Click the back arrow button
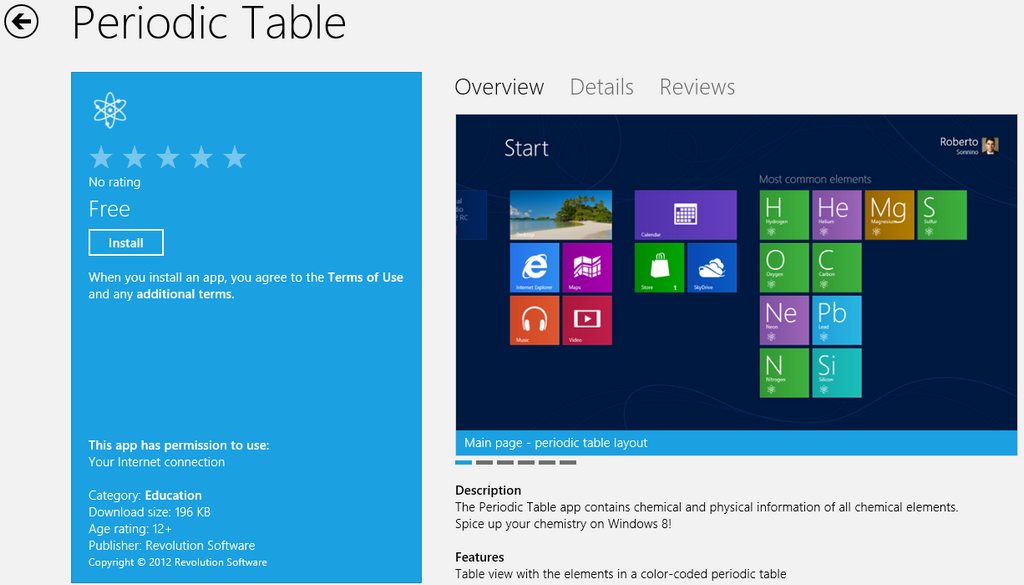 [21, 21]
